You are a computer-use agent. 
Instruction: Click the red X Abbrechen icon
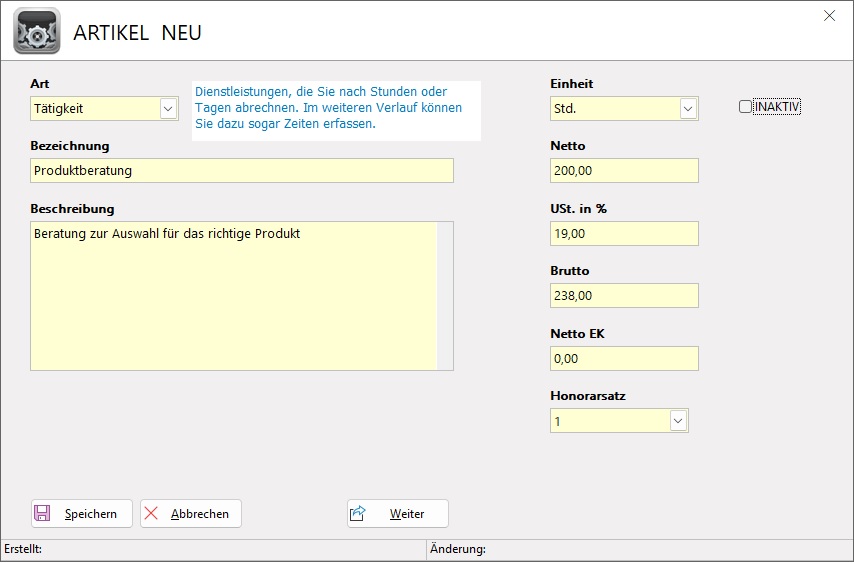coord(152,514)
